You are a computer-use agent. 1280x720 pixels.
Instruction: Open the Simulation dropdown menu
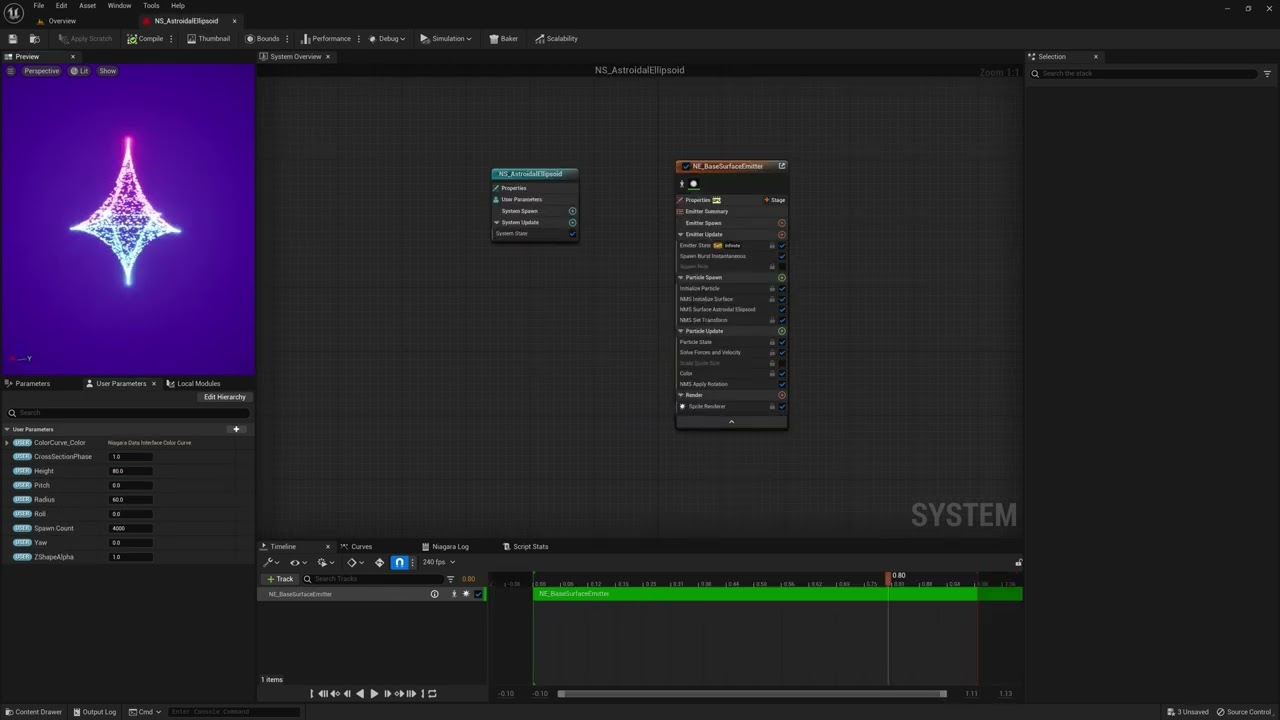445,39
